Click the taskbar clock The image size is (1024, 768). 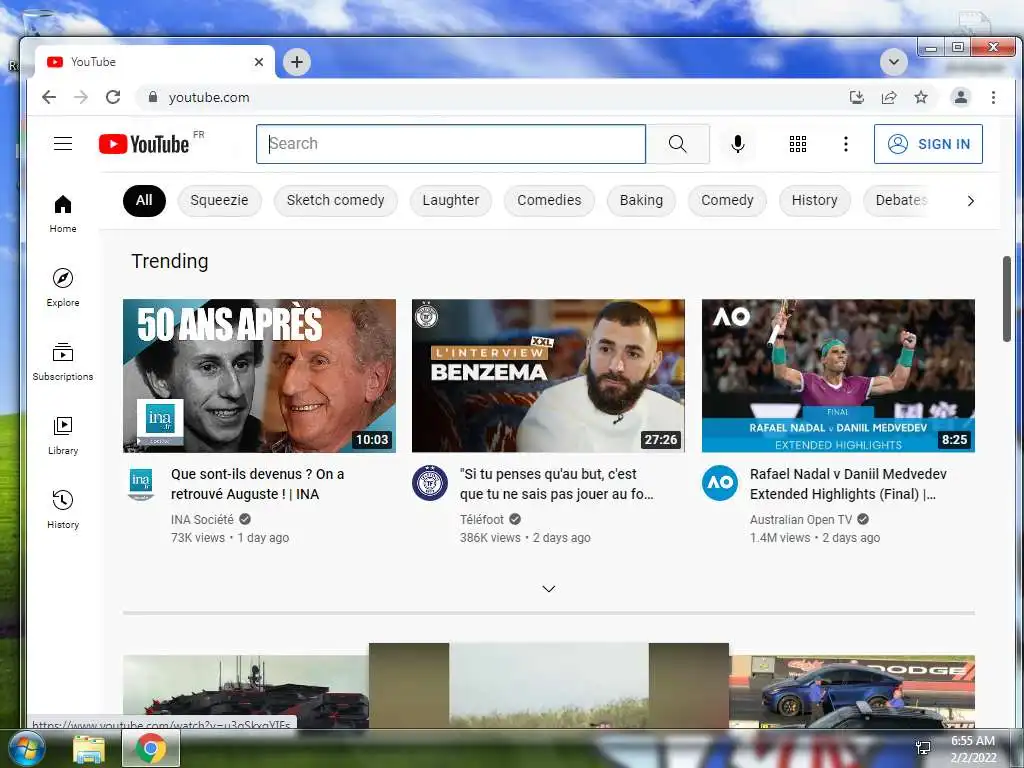click(x=973, y=749)
